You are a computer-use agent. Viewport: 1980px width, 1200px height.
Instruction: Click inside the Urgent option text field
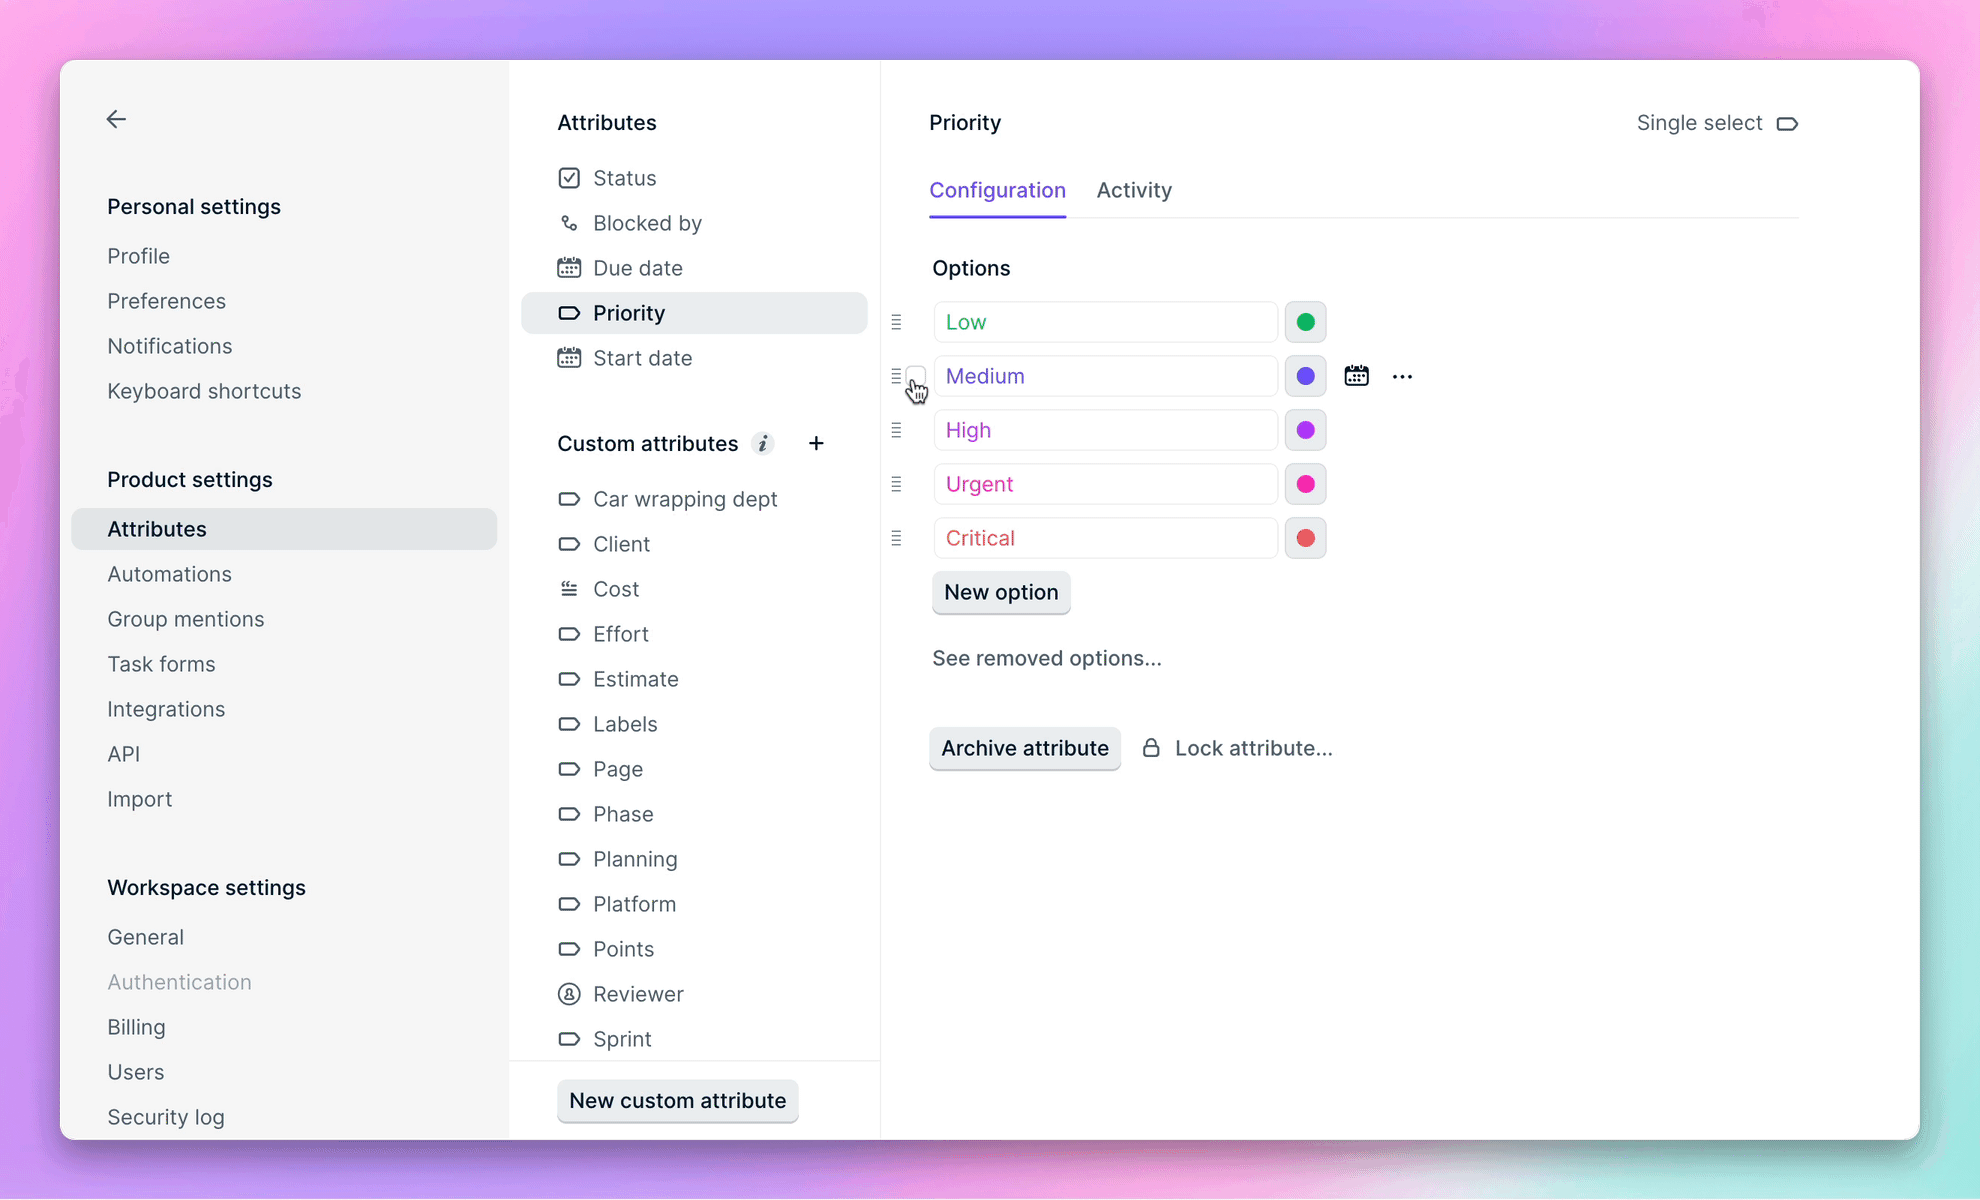pos(1105,483)
